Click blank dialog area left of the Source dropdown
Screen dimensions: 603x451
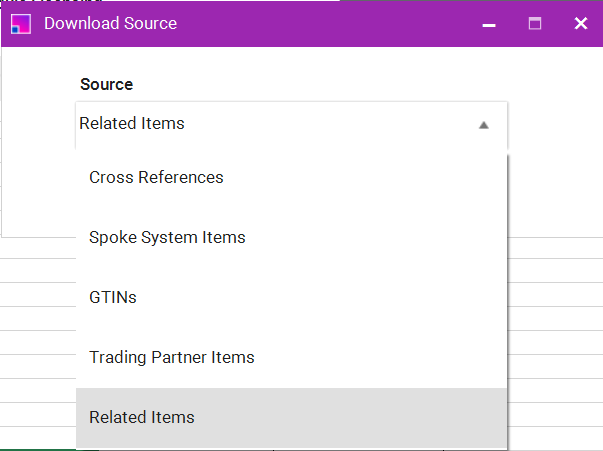pos(38,150)
